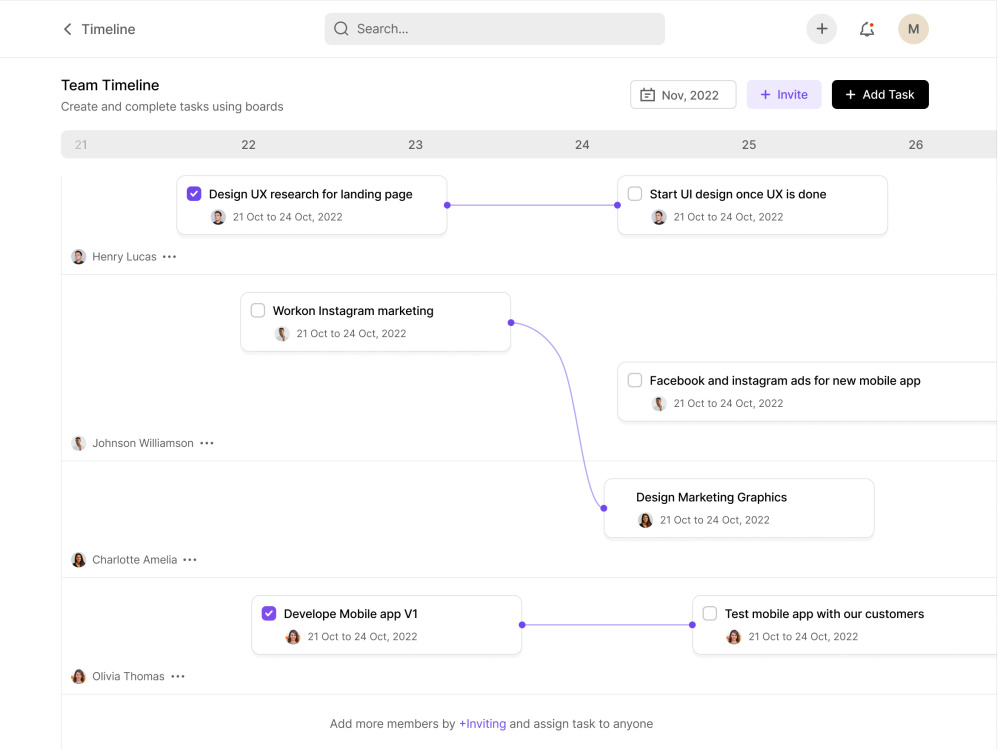Image resolution: width=1000 pixels, height=750 pixels.
Task: Click assignee avatar on Design Marketing Graphics card
Action: coord(645,520)
